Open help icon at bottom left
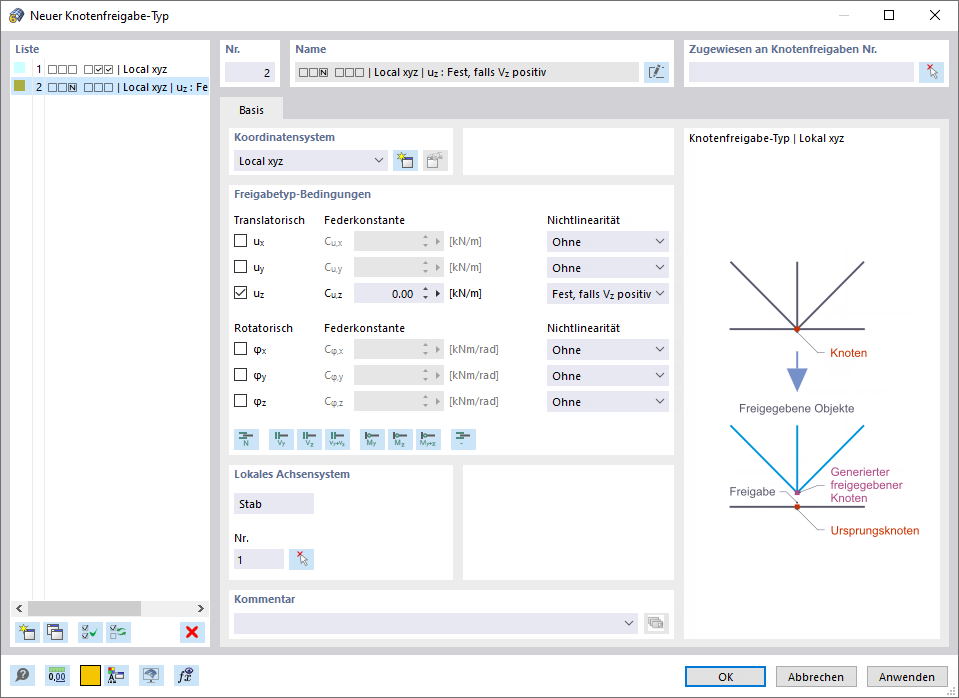 click(23, 675)
